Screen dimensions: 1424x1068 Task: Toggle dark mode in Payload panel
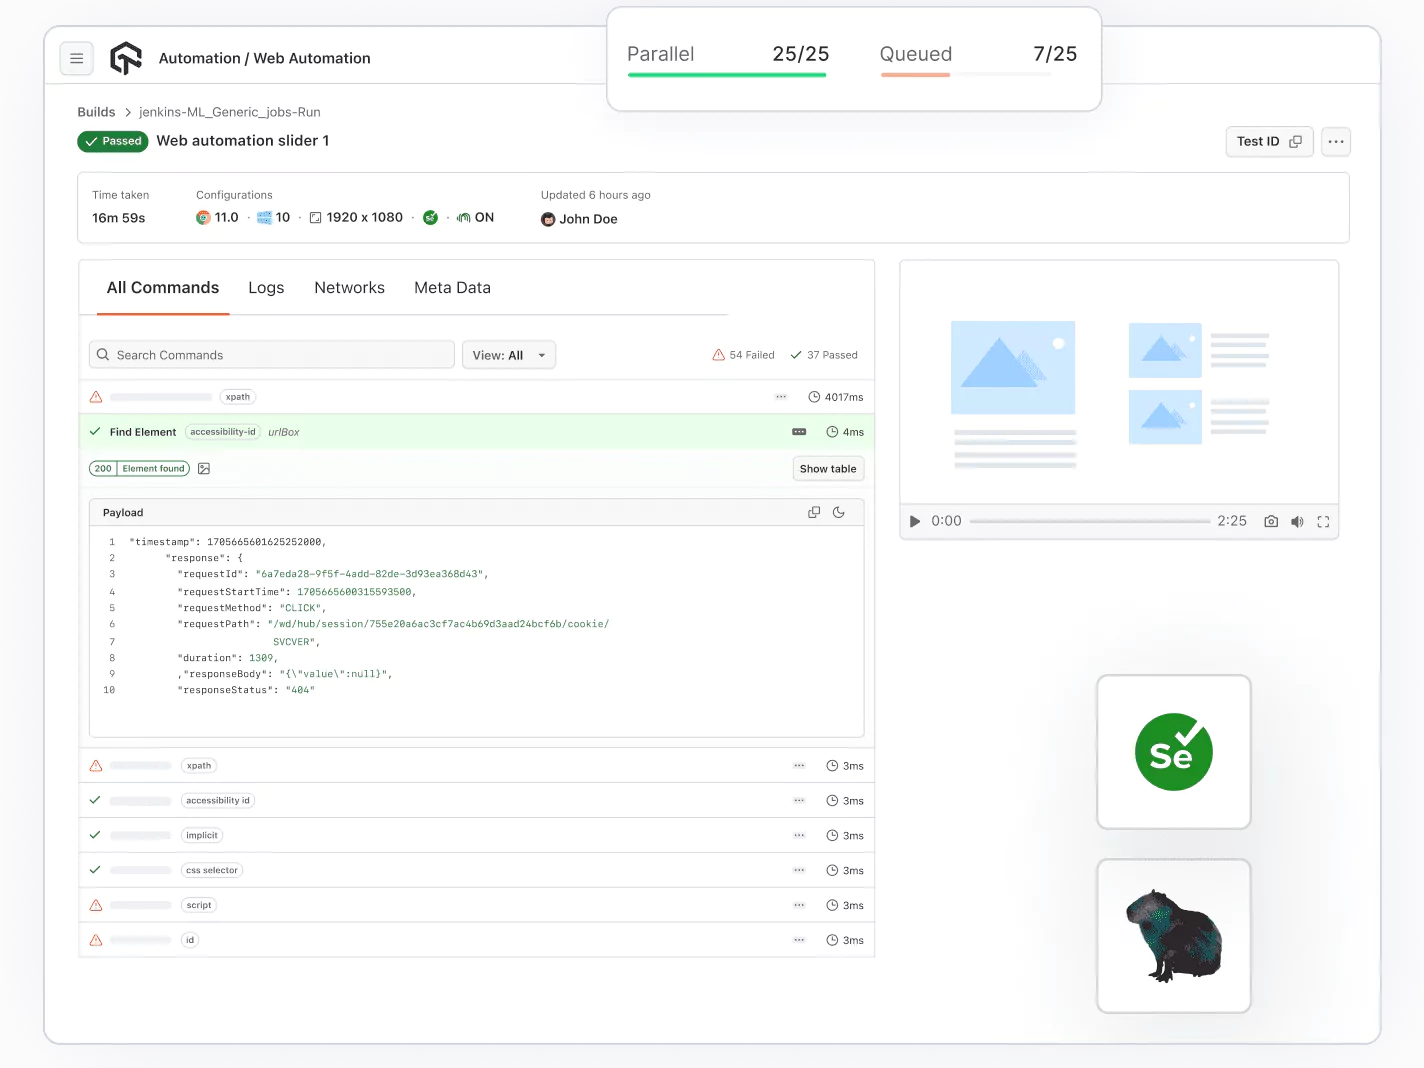839,512
